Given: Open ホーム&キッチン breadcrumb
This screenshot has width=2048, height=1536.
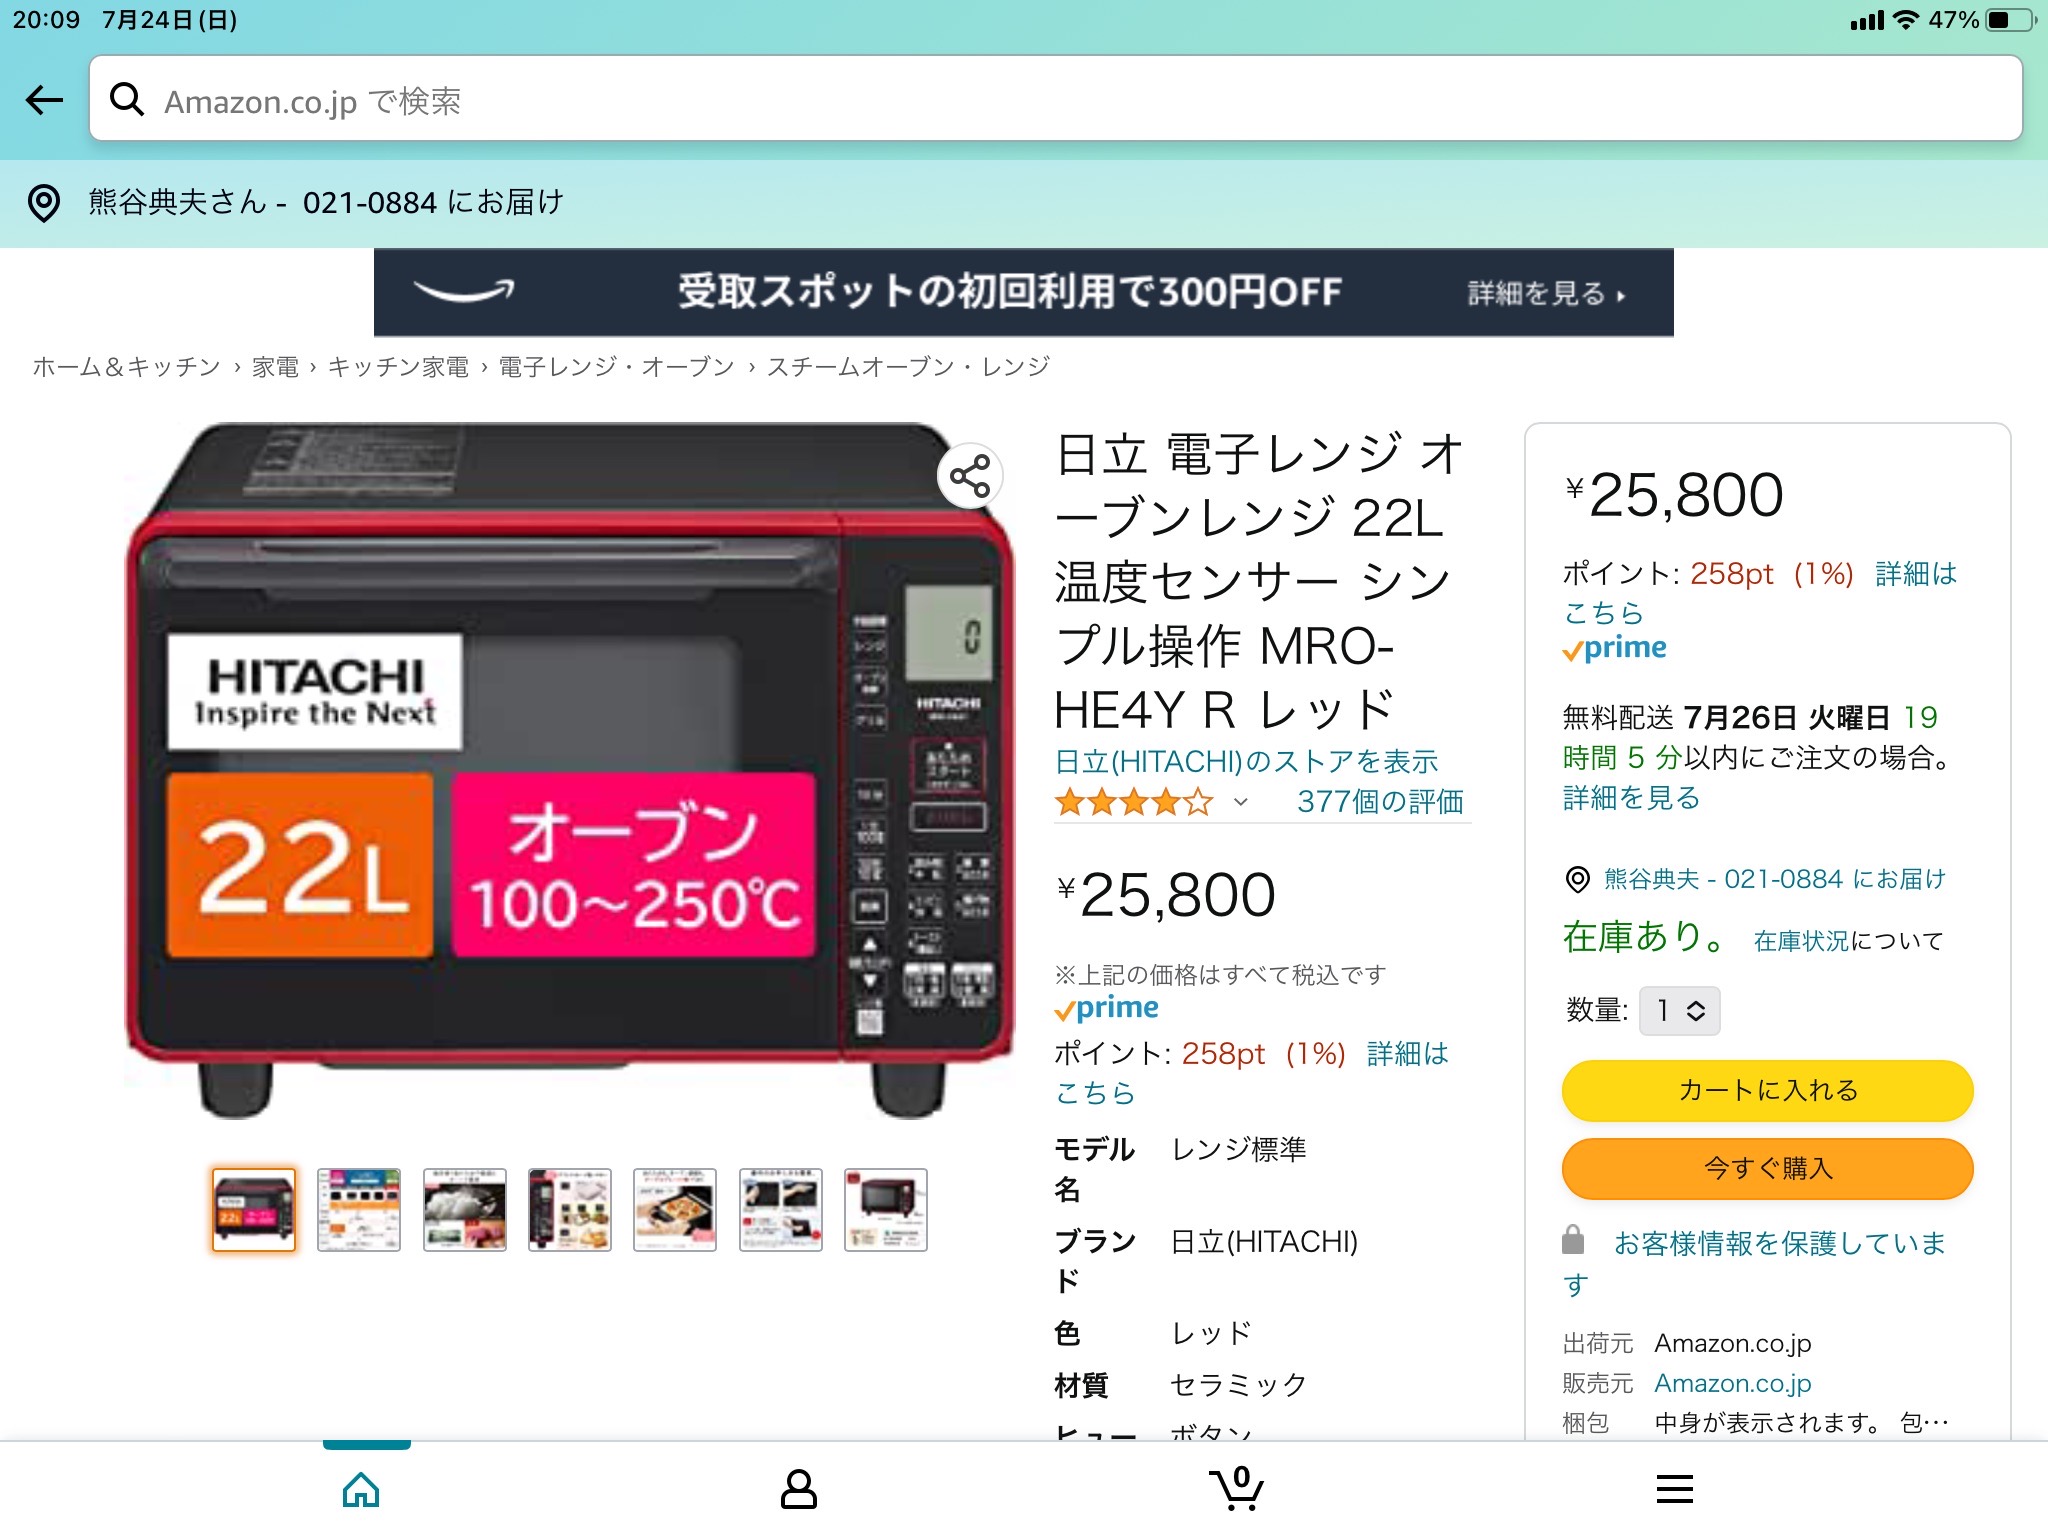Looking at the screenshot, I should pos(126,367).
